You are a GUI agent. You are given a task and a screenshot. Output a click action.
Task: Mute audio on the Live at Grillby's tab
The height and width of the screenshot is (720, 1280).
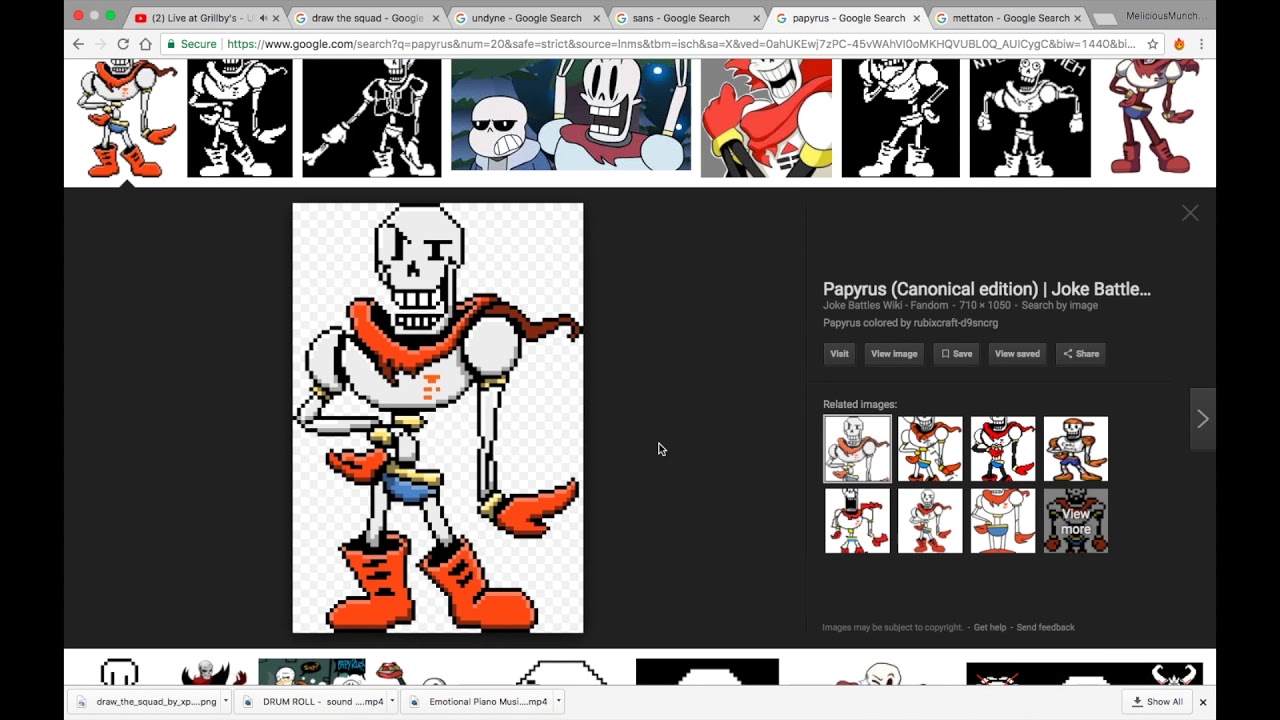pos(263,18)
